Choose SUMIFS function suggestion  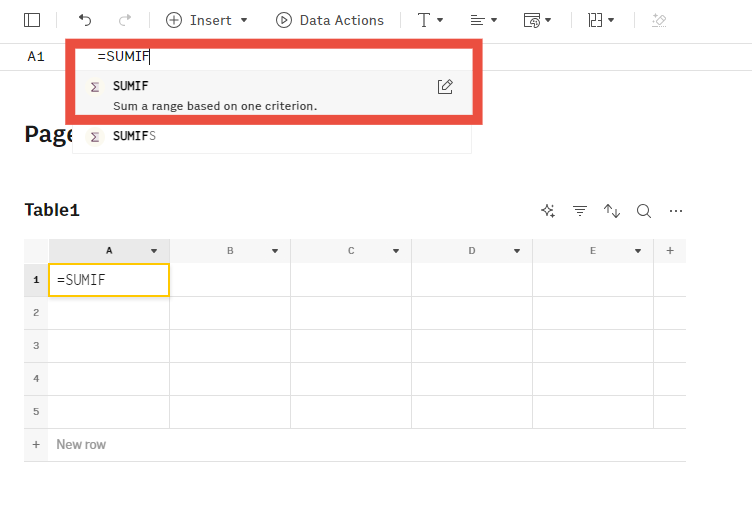tap(135, 136)
